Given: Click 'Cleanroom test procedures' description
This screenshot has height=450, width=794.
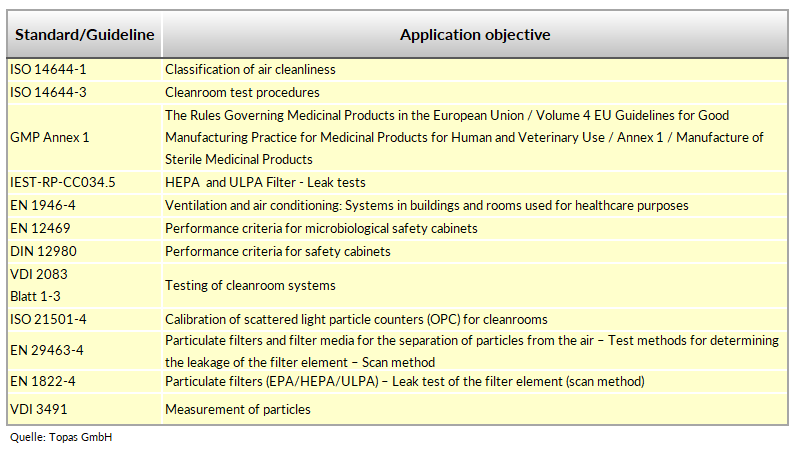Looking at the screenshot, I should point(242,92).
